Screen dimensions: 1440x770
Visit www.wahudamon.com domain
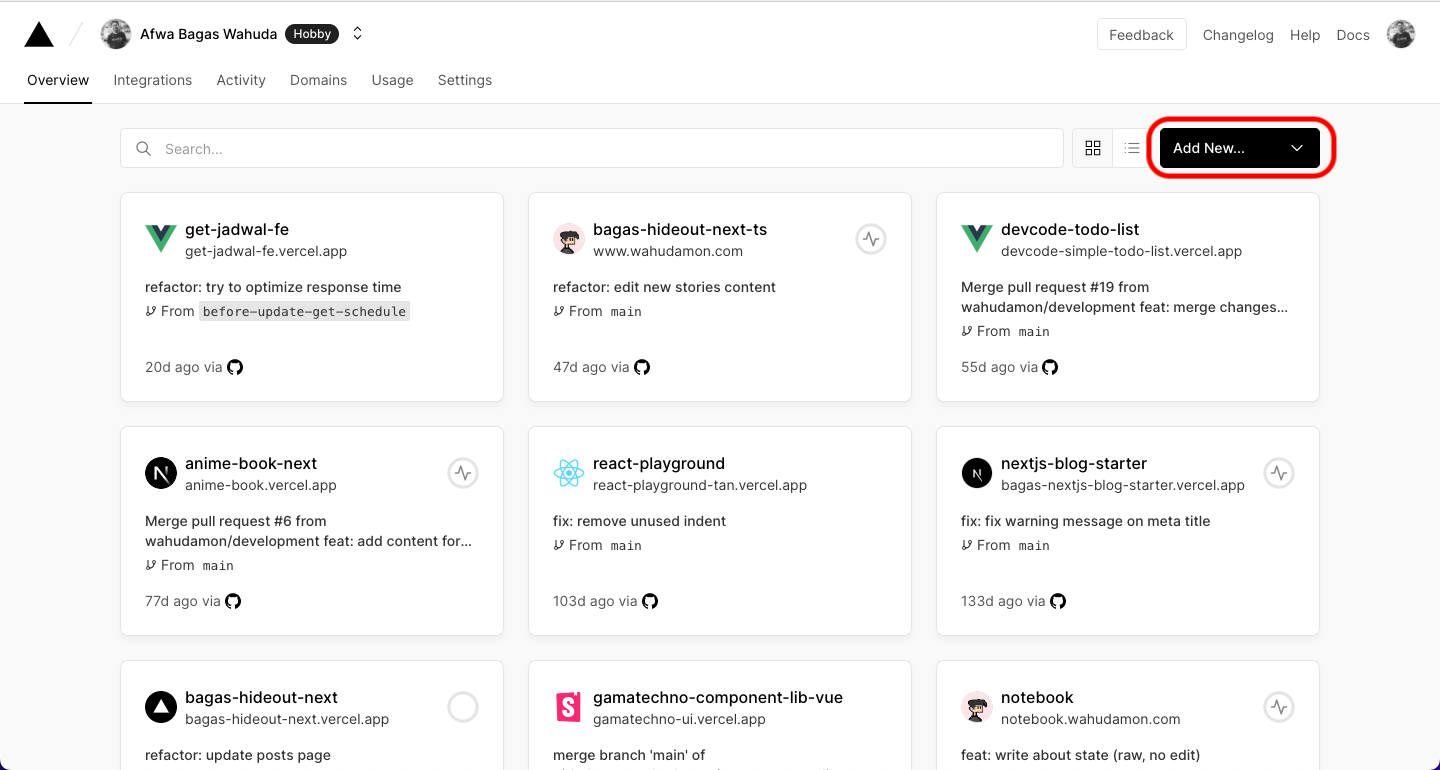(668, 251)
